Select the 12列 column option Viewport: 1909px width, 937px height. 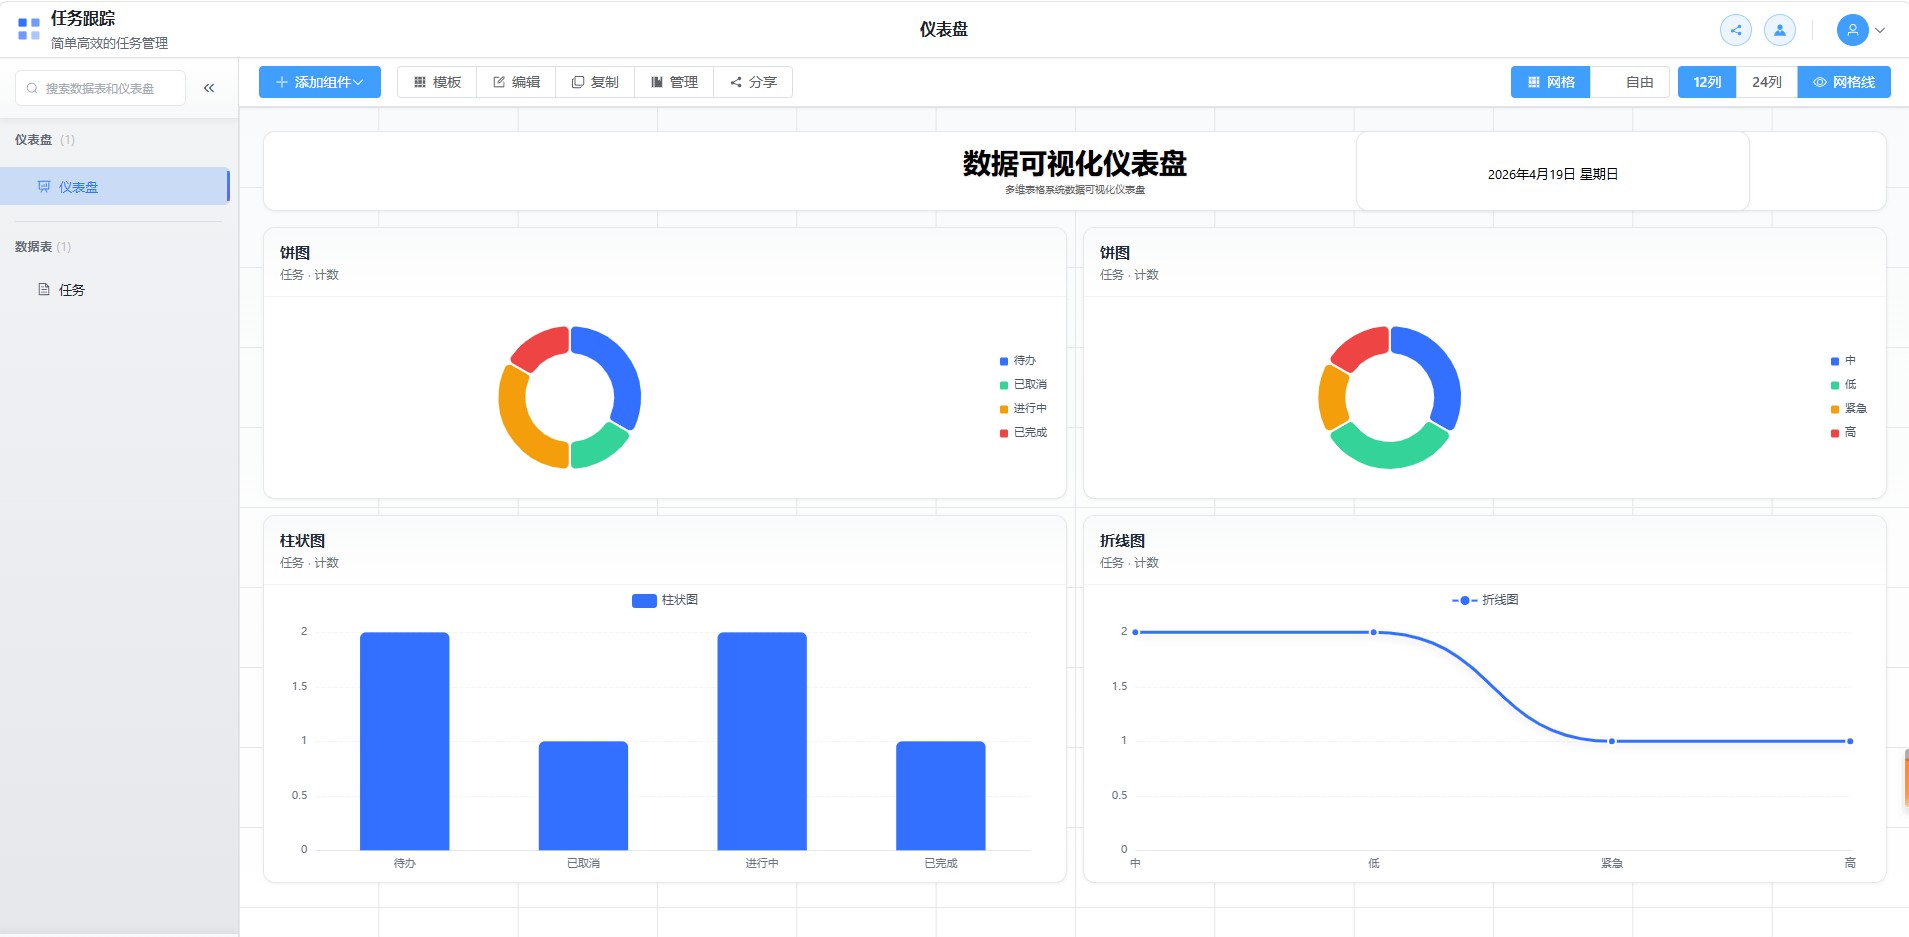[x=1707, y=82]
